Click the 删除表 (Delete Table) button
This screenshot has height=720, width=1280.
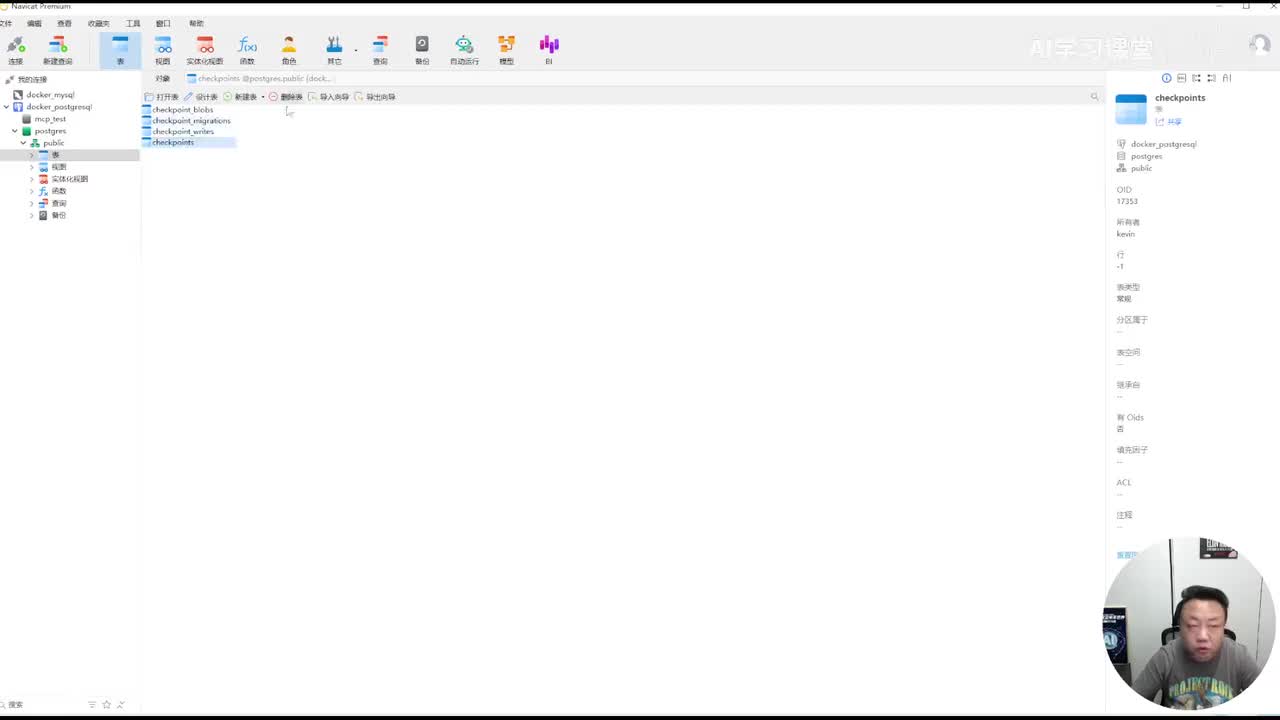click(x=286, y=97)
